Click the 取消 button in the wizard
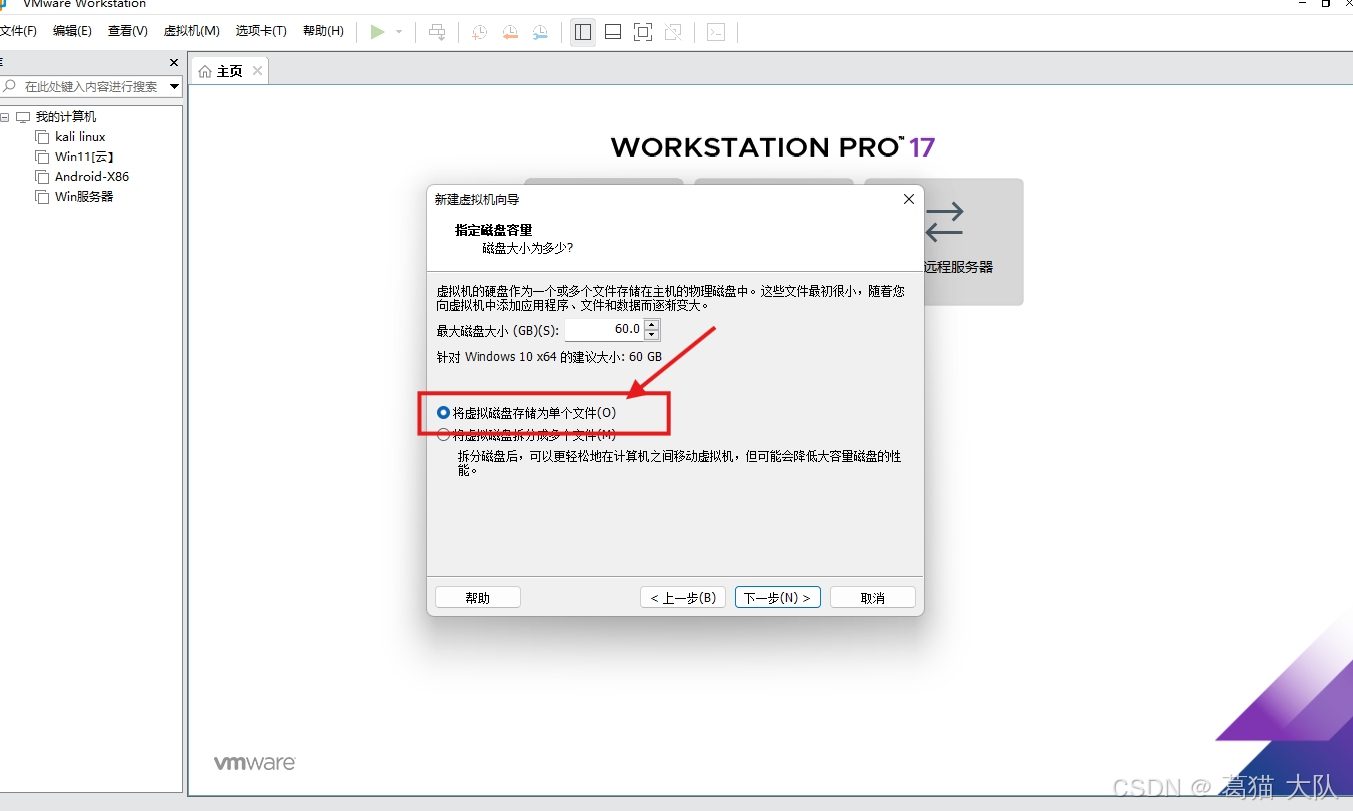 [873, 597]
